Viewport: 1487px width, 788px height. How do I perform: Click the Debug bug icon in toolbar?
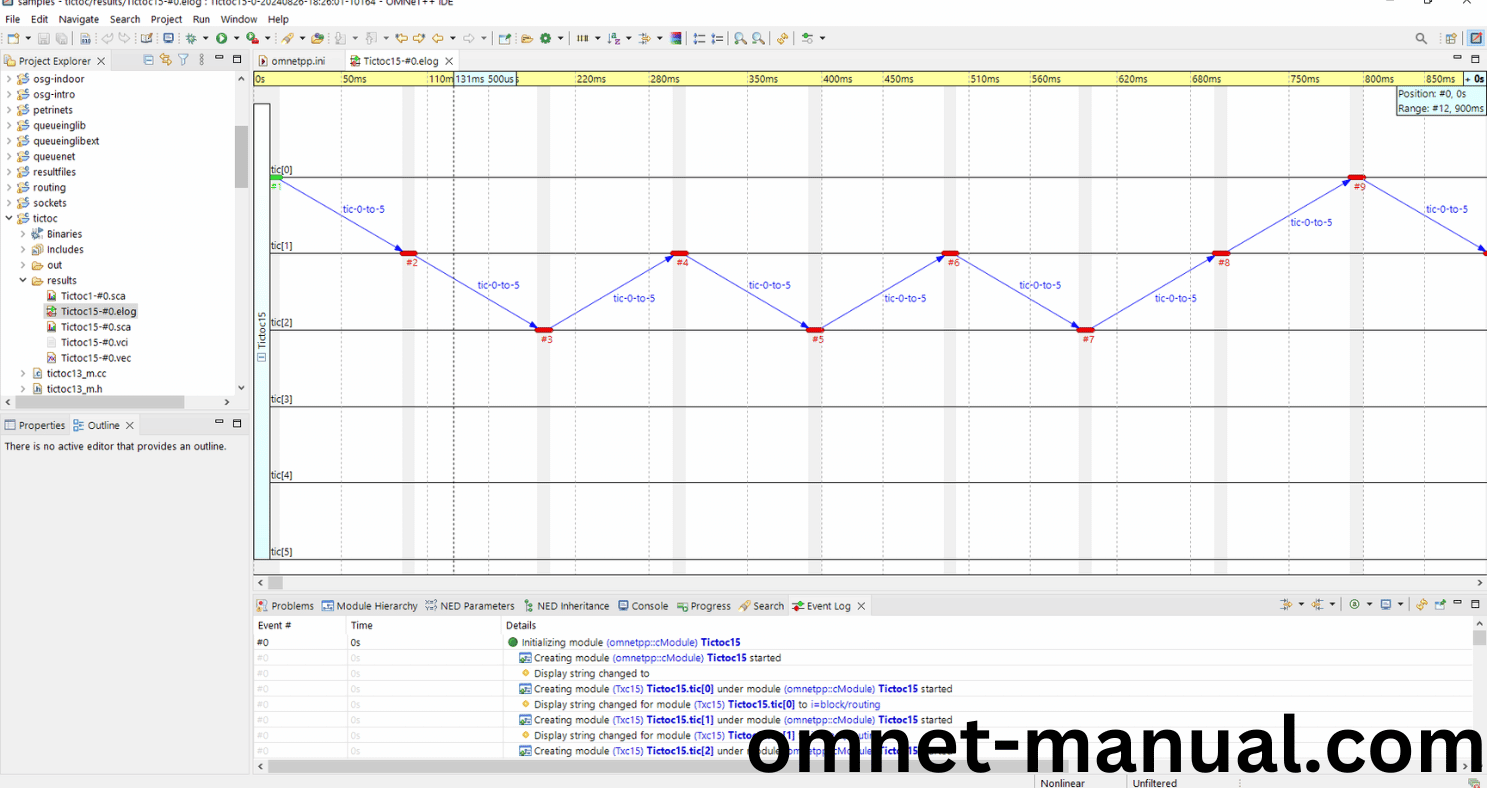click(191, 38)
